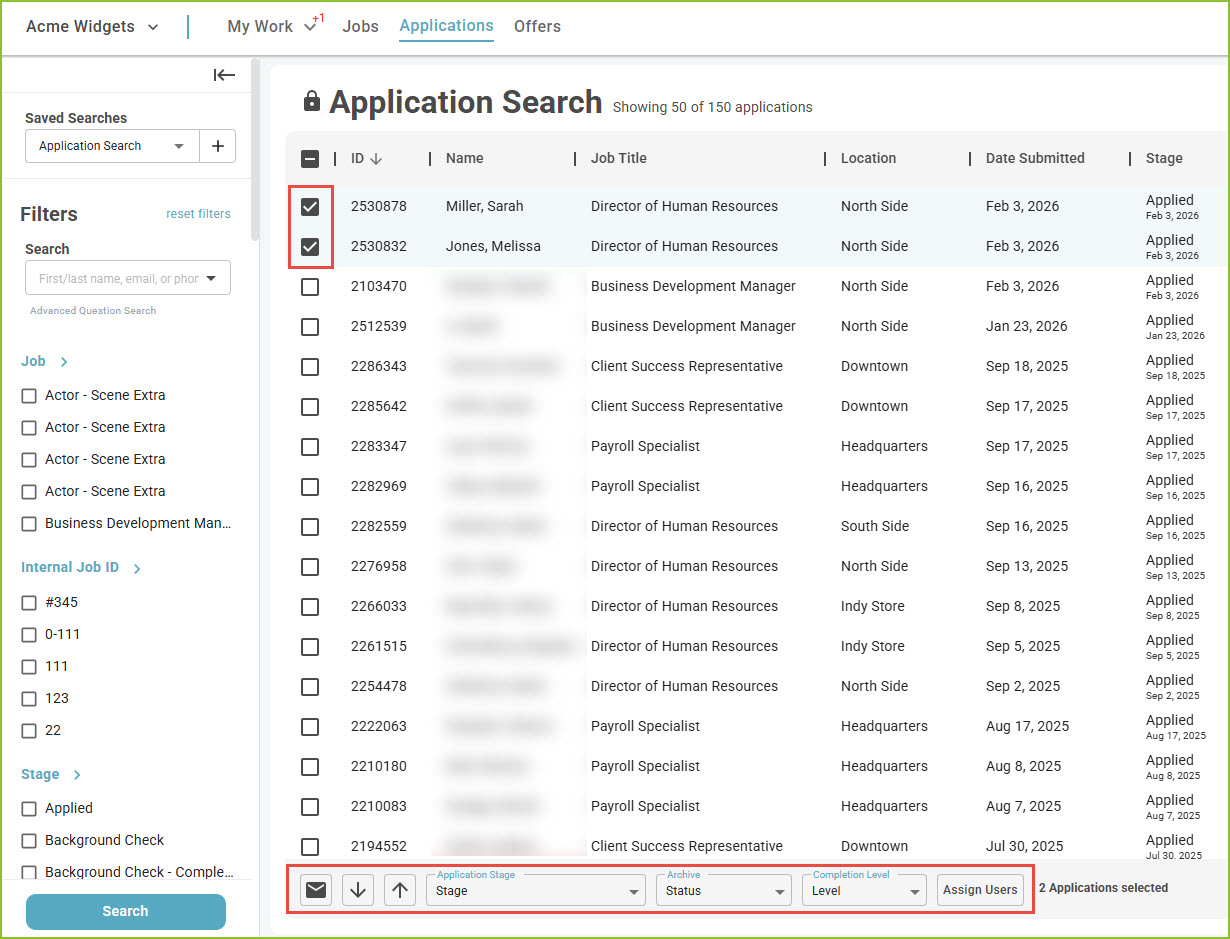Add a new saved search with plus icon
This screenshot has height=939, width=1230.
point(218,146)
